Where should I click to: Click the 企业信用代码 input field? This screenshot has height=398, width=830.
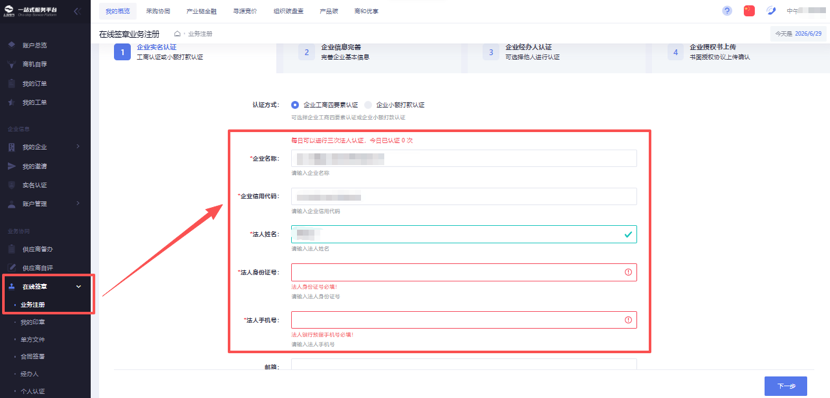tap(464, 196)
